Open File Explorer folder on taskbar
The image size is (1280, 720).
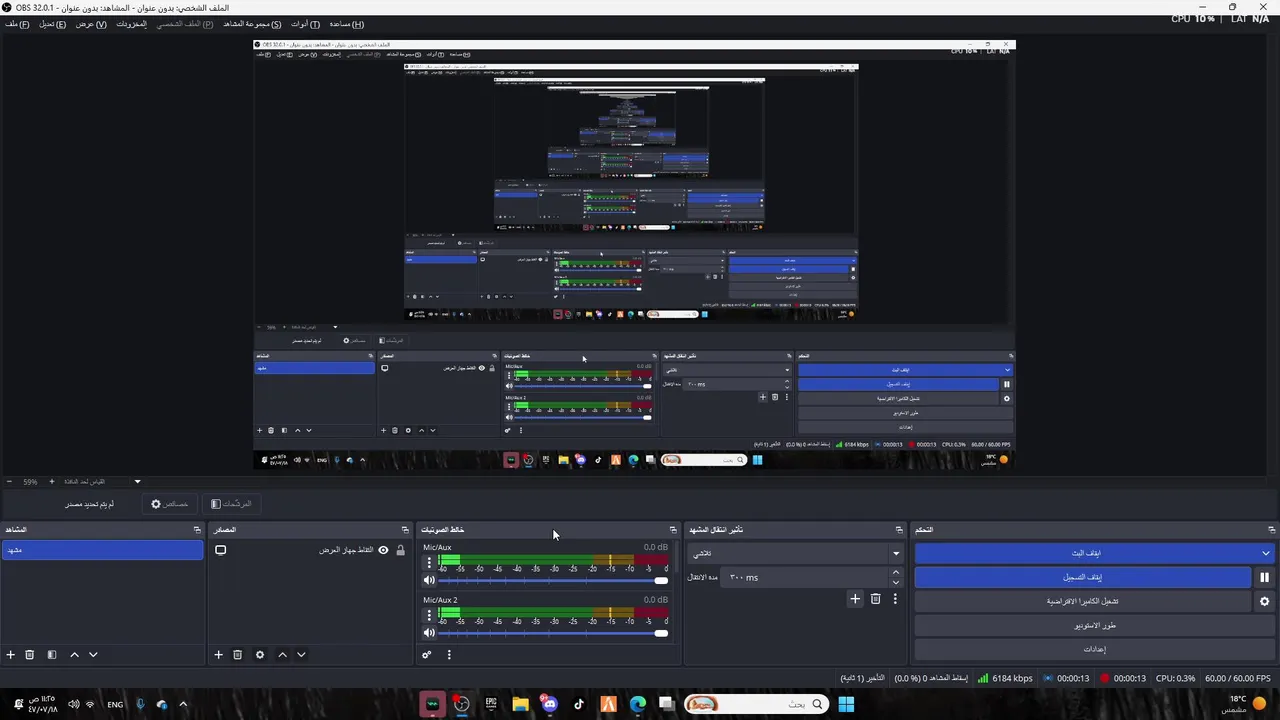click(520, 704)
